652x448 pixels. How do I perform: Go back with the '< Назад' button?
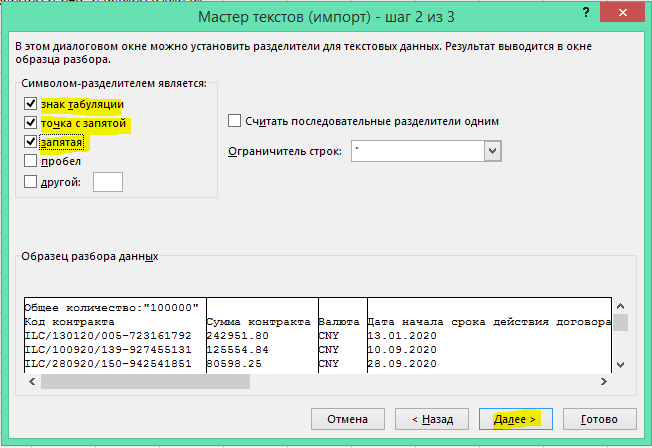(425, 418)
